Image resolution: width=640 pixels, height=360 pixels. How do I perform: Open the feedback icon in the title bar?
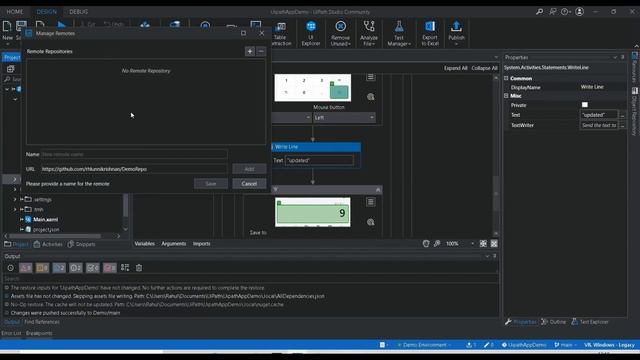click(552, 12)
